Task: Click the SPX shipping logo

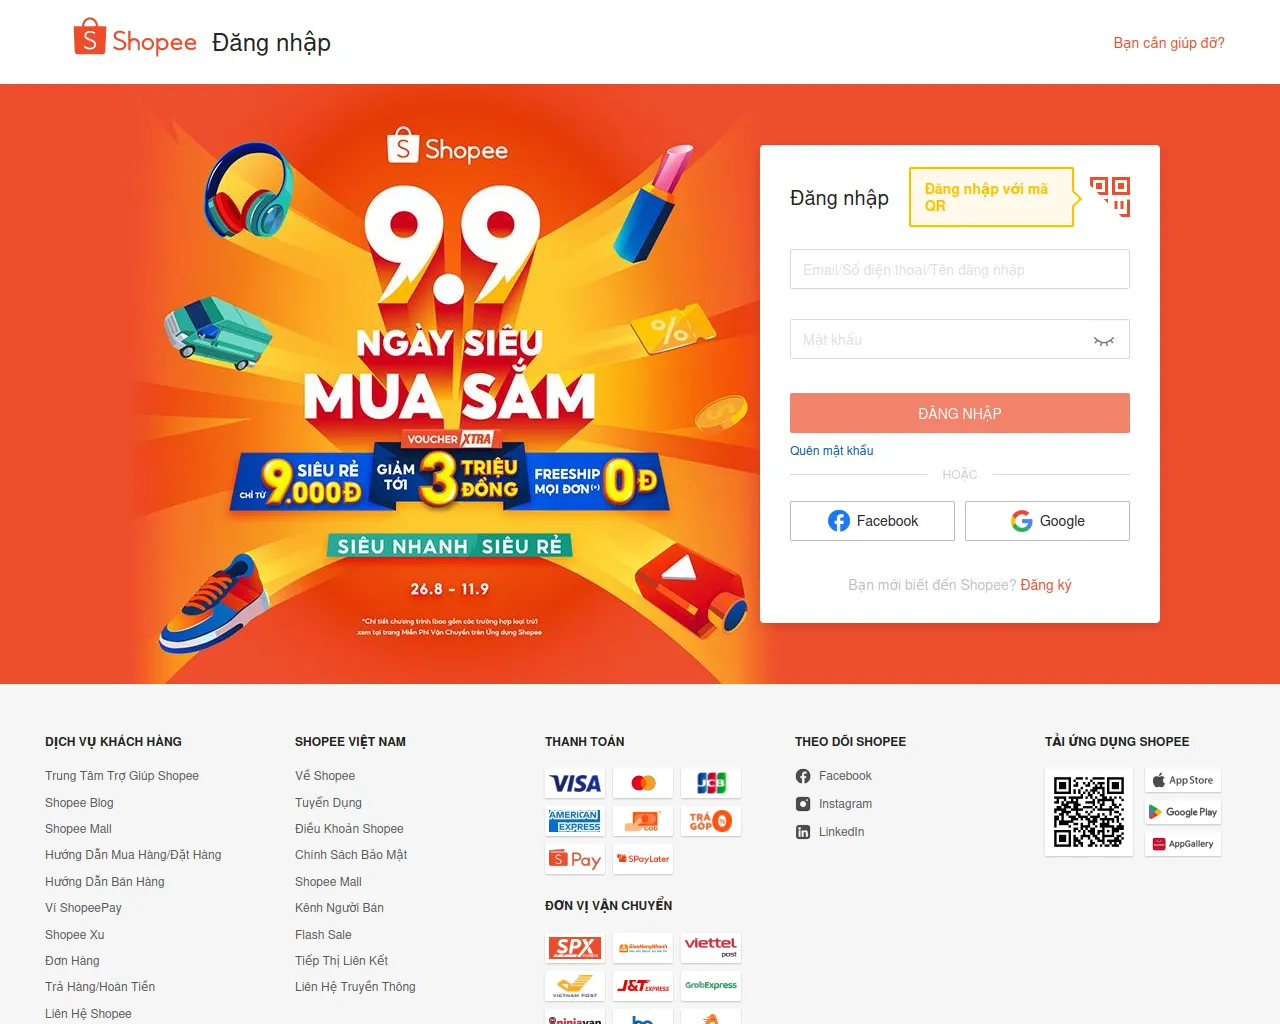Action: click(575, 947)
